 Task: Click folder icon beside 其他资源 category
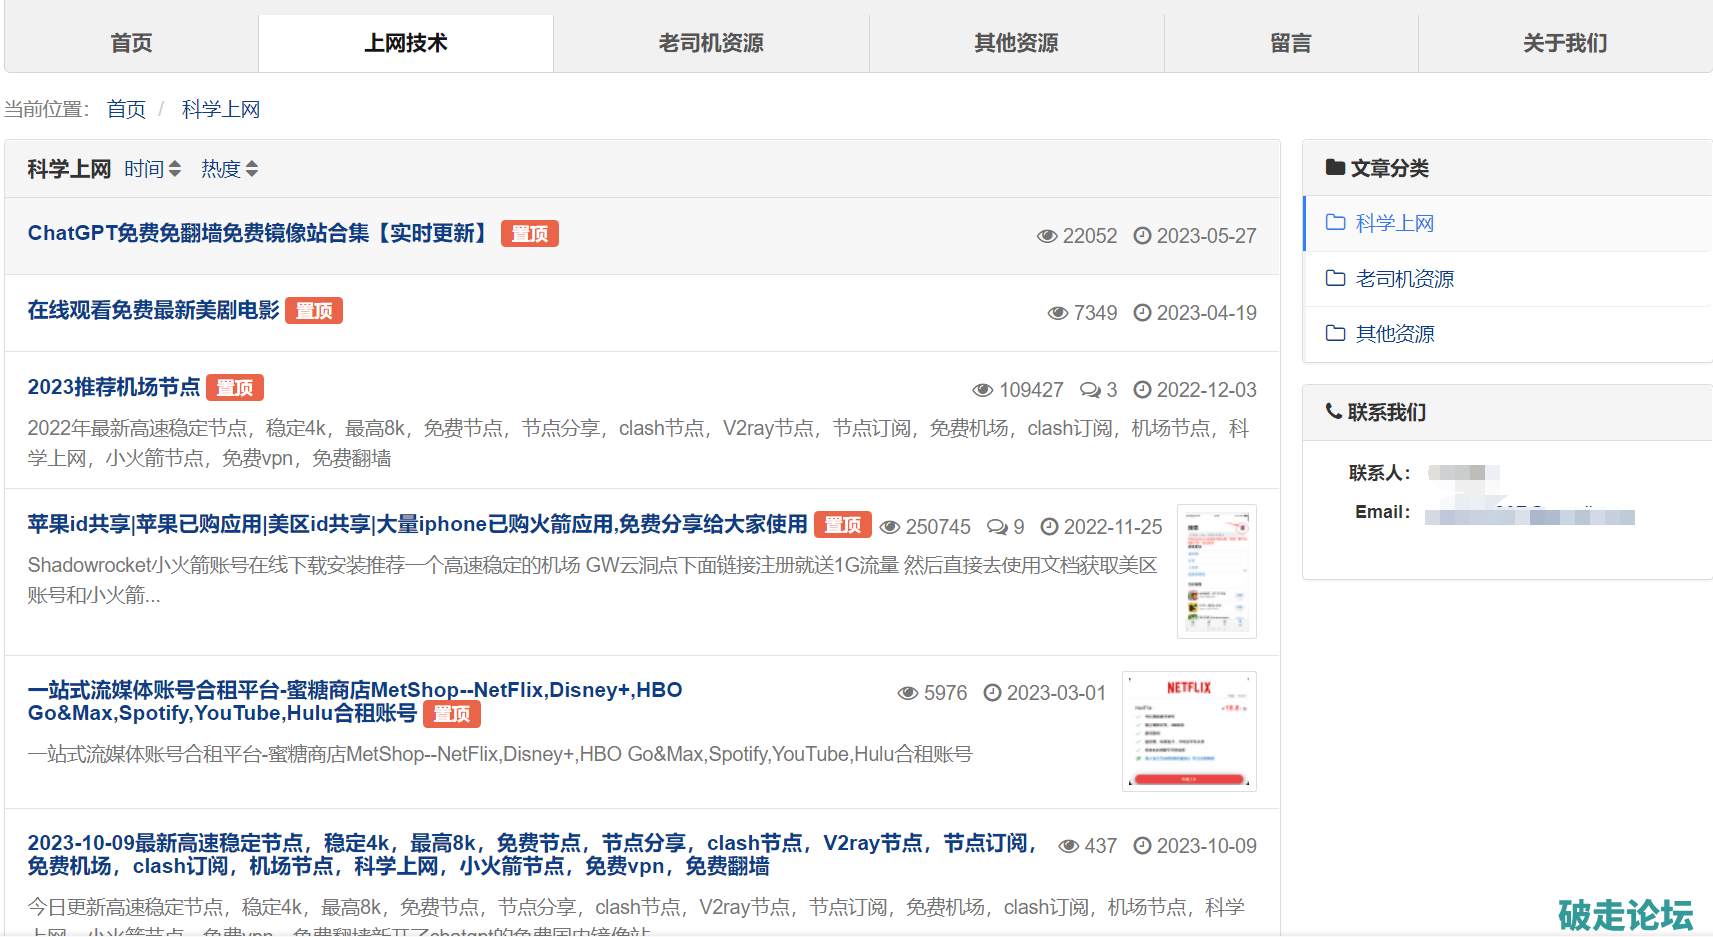click(x=1335, y=333)
